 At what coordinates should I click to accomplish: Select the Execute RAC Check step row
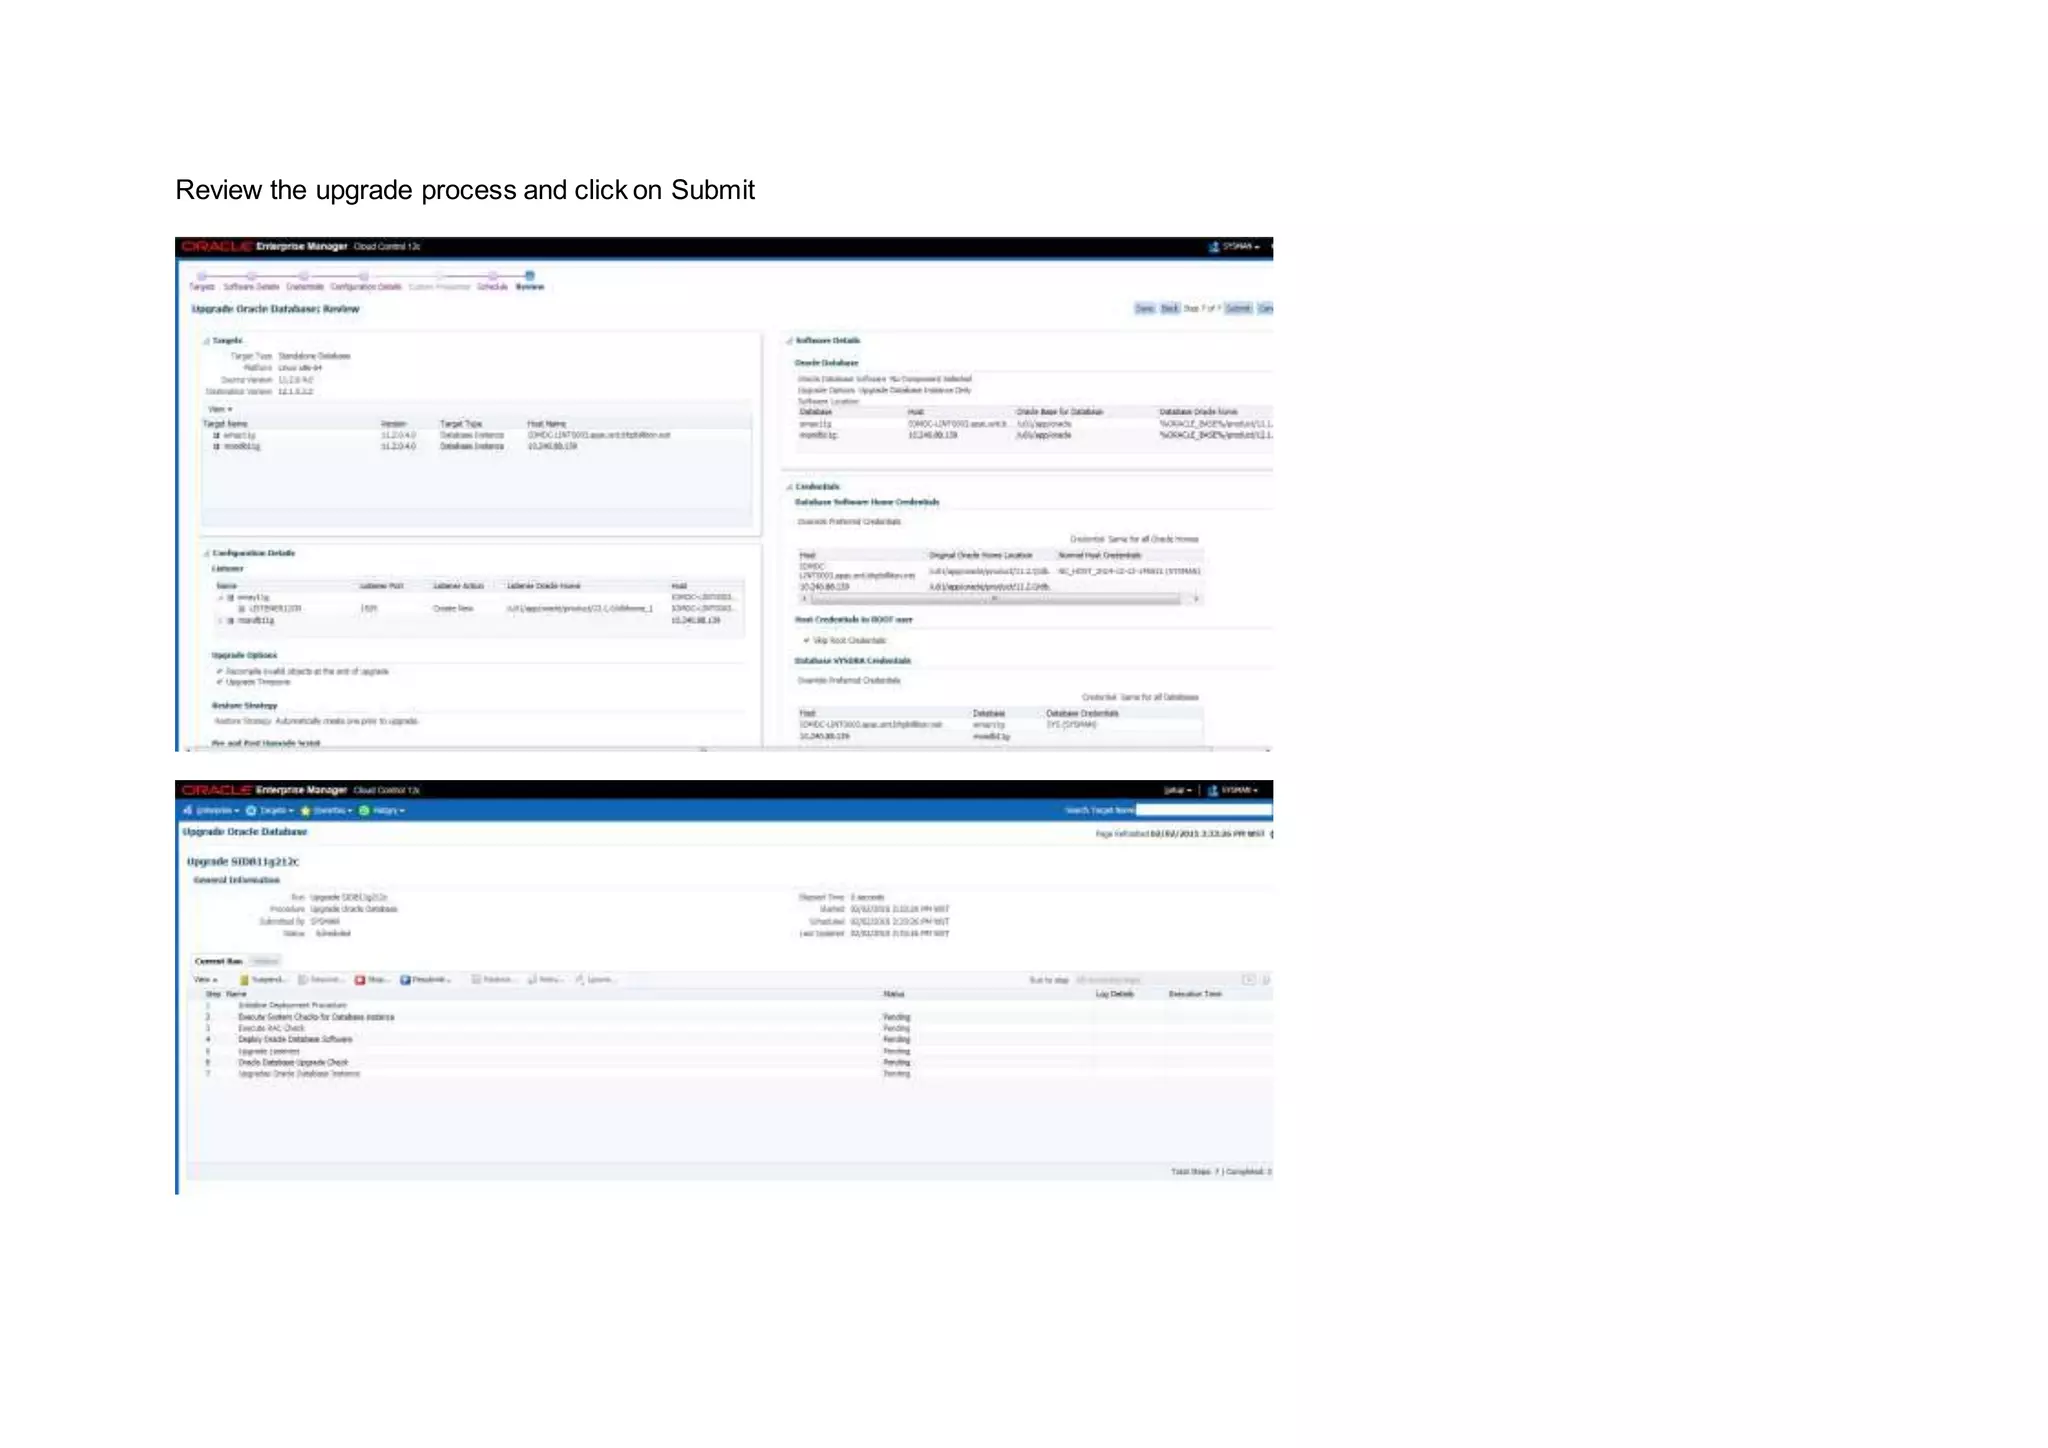coord(730,1028)
